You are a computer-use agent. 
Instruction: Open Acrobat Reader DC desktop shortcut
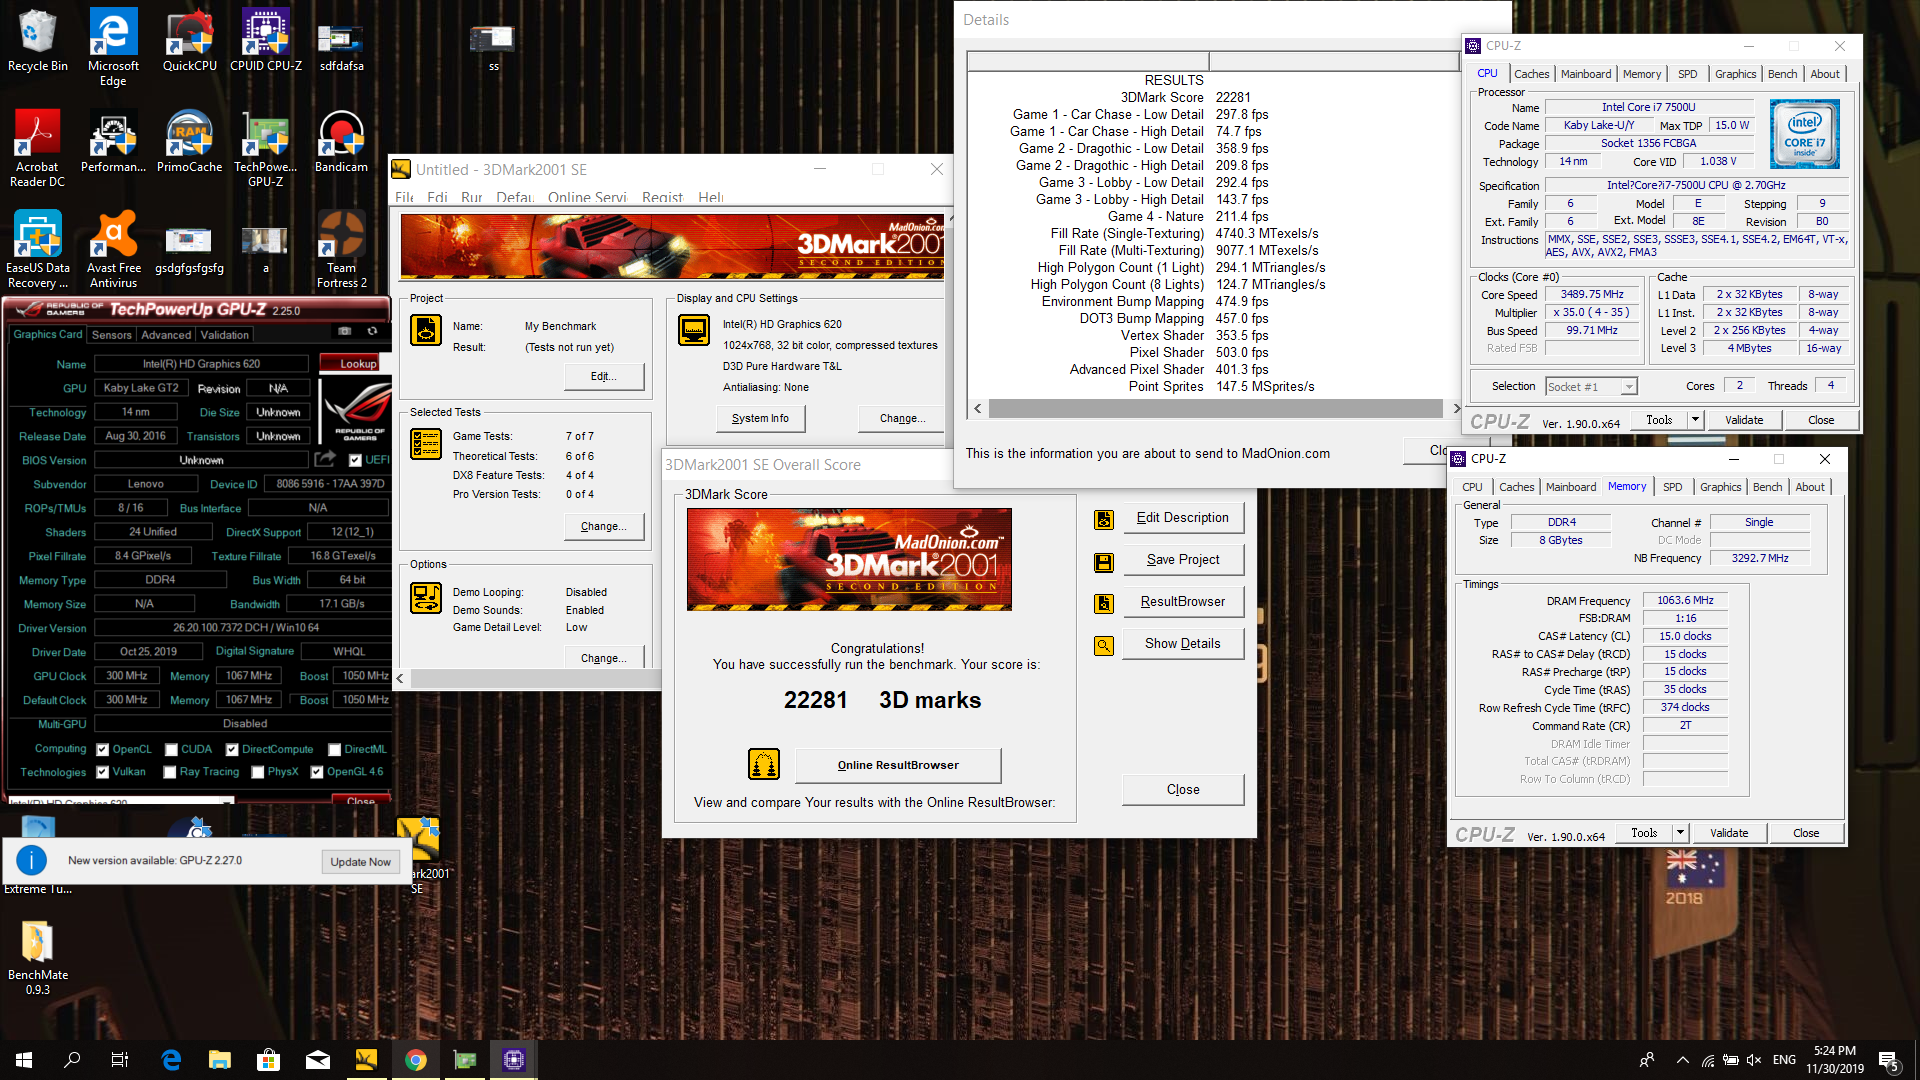(38, 149)
